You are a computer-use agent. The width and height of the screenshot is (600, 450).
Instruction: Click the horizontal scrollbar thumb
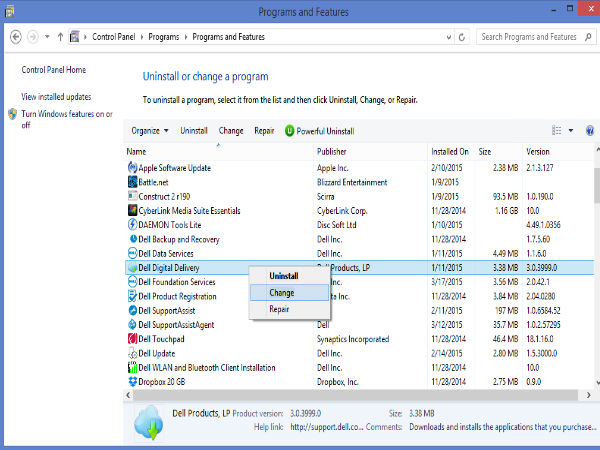point(355,395)
